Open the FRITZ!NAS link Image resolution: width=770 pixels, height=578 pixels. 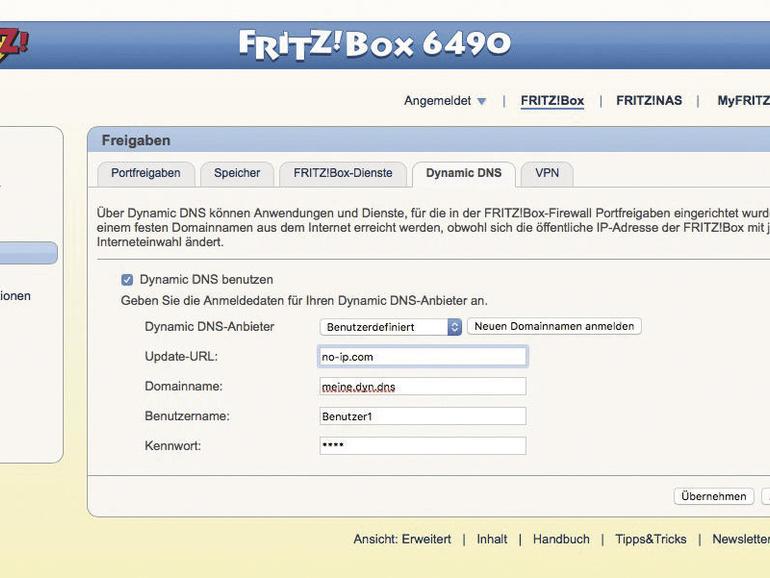click(649, 101)
